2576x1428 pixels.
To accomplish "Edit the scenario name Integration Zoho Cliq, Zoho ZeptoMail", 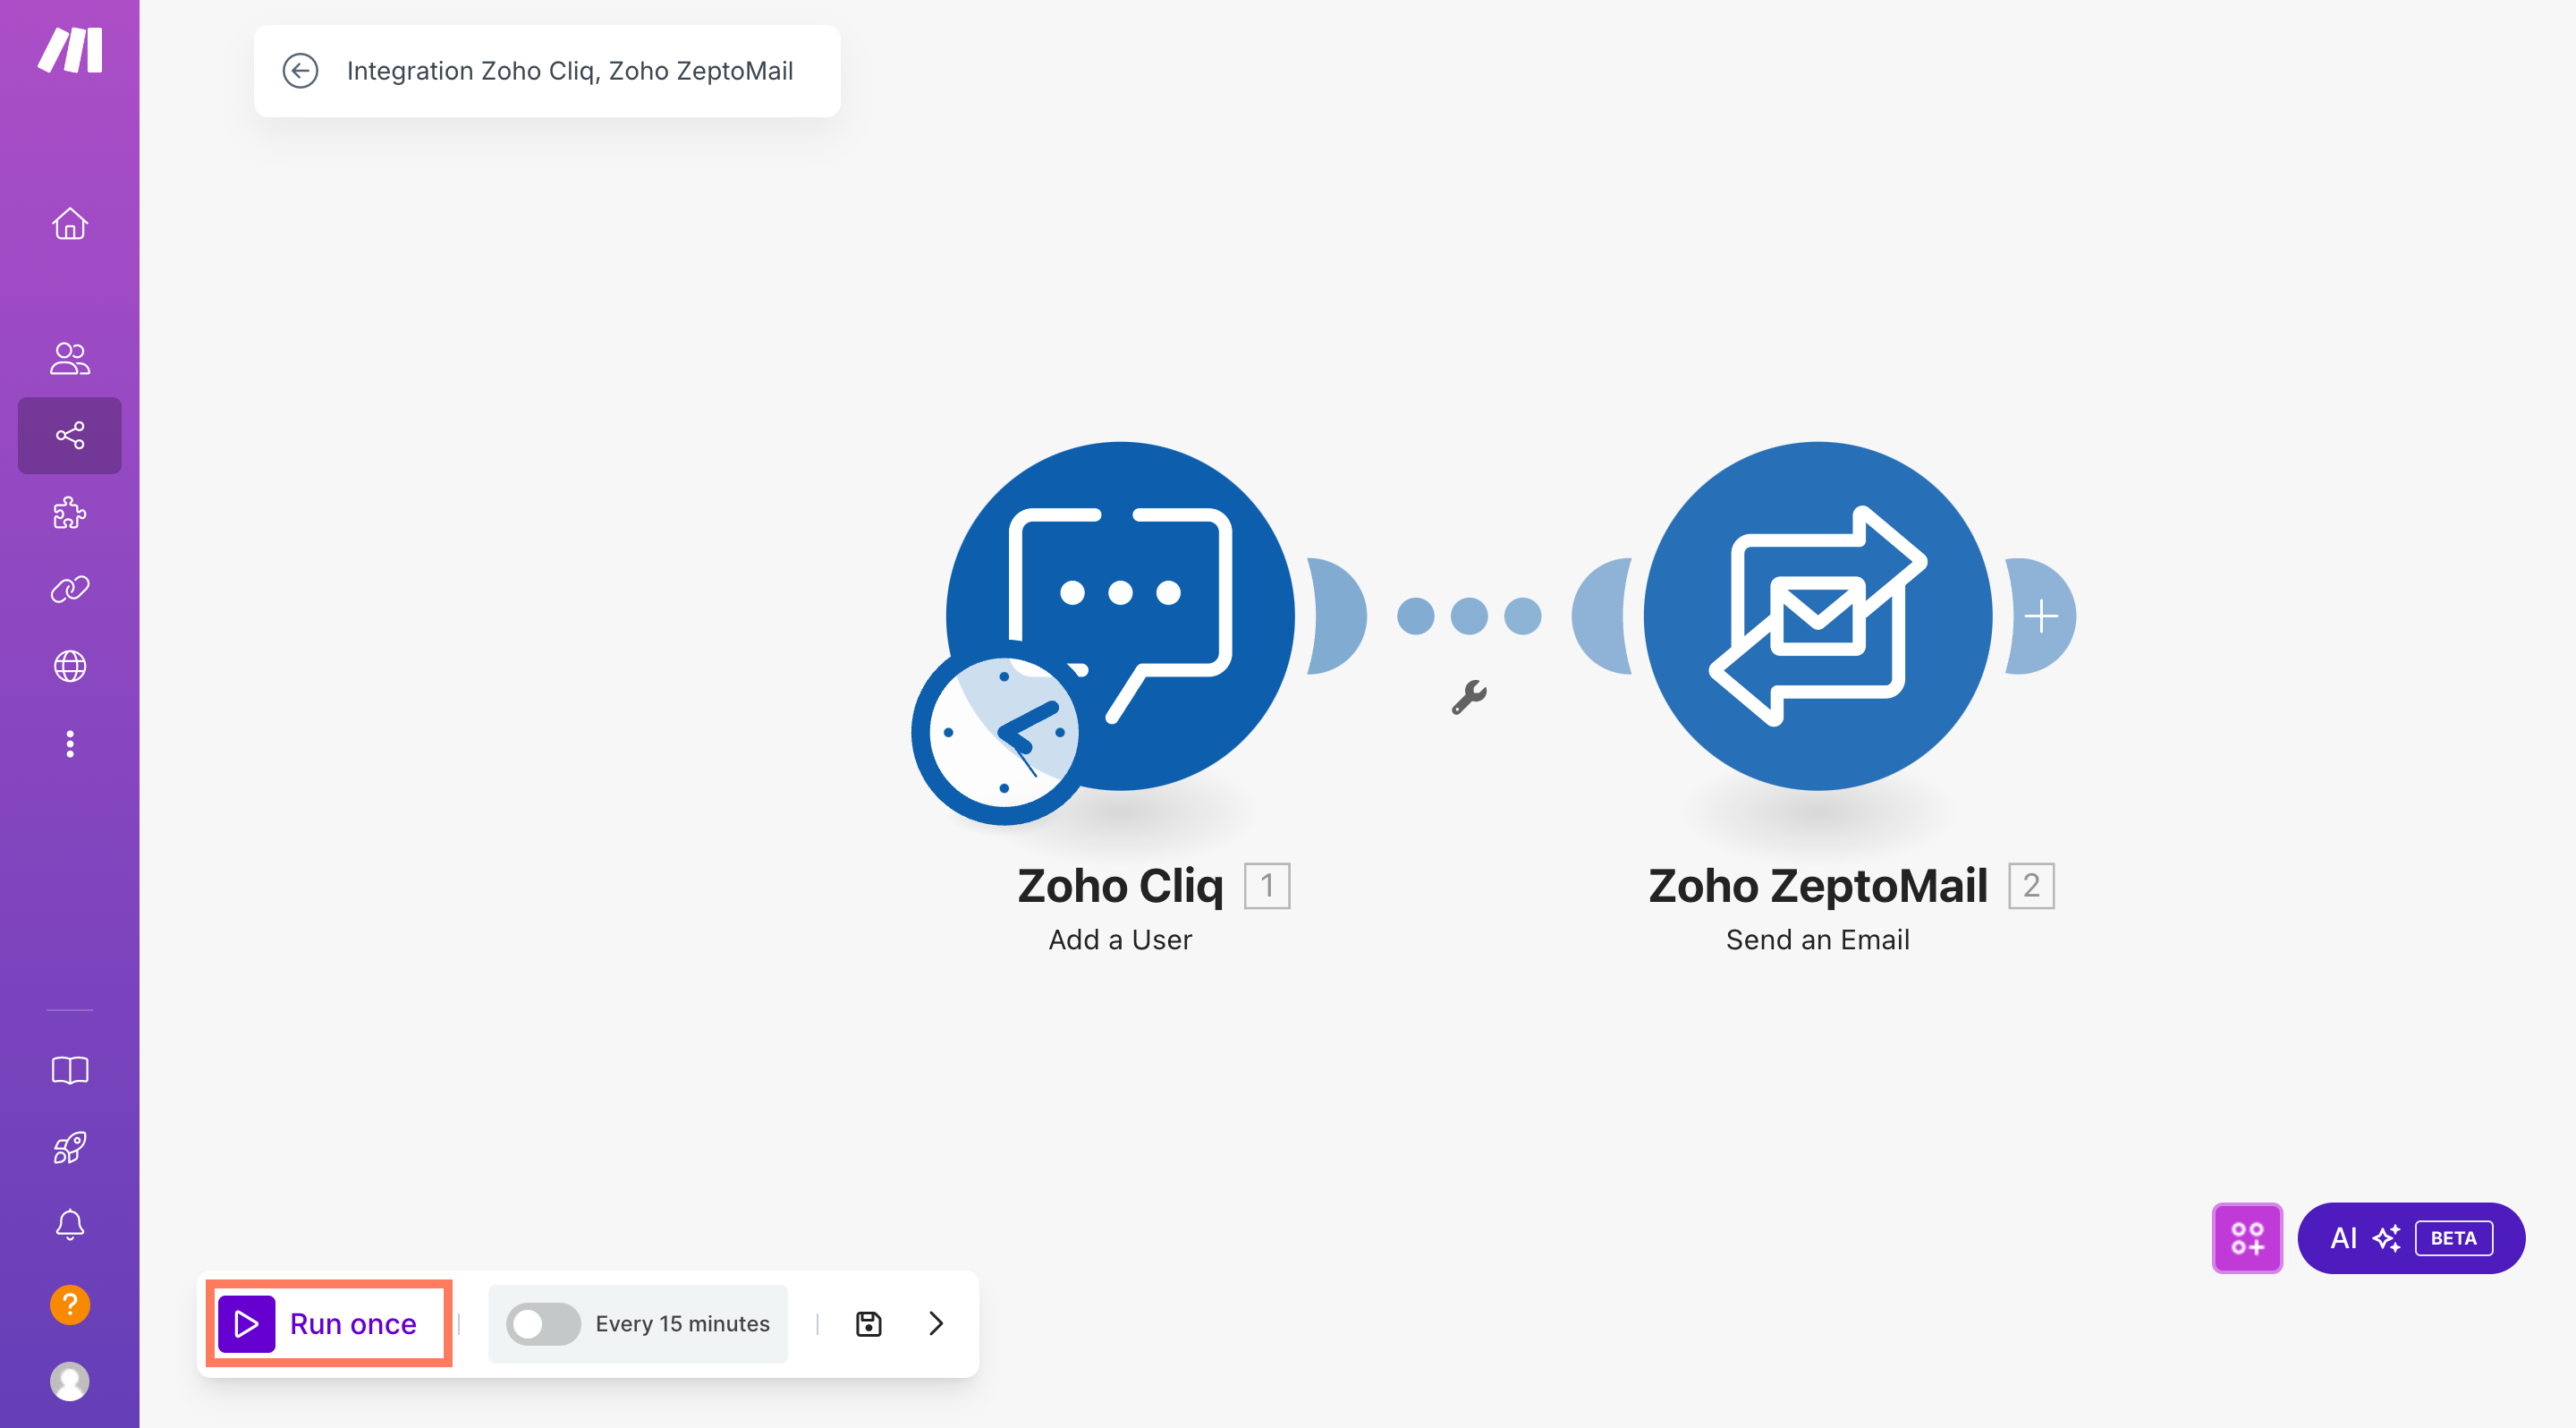I will click(x=570, y=71).
